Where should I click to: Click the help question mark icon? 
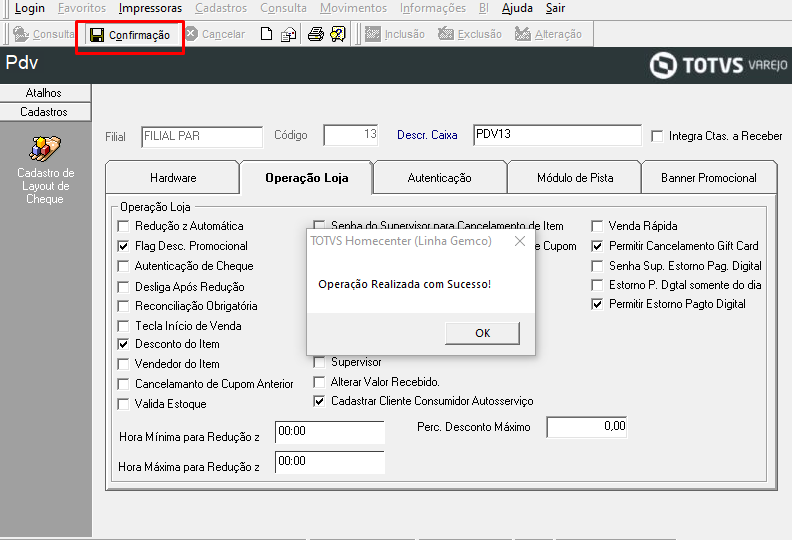[338, 34]
